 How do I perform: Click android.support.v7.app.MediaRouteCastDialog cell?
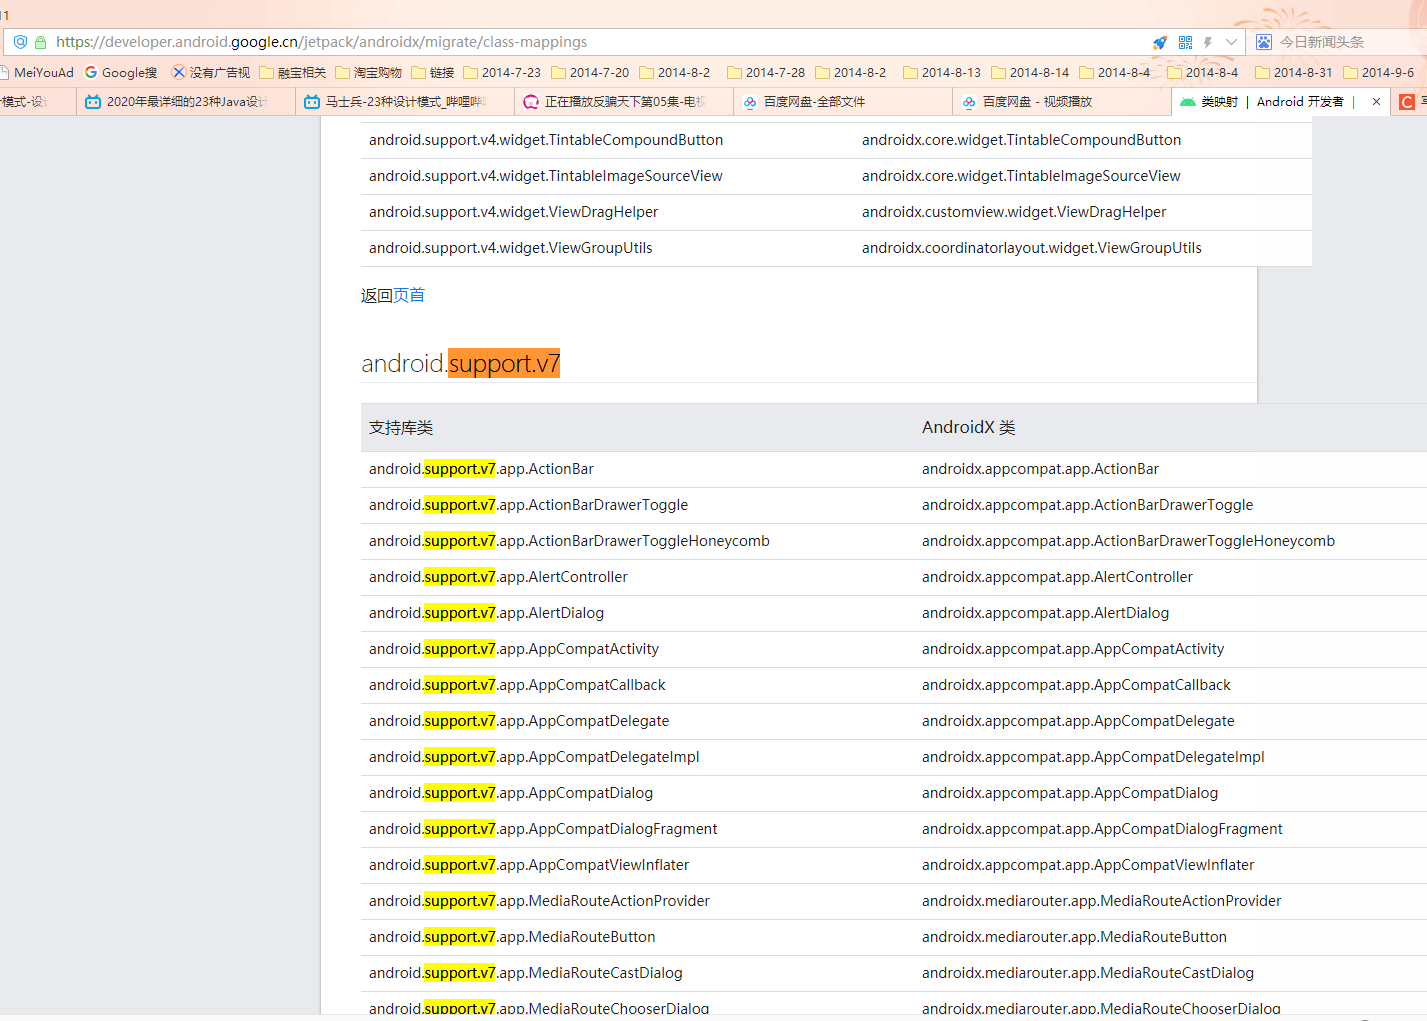[x=526, y=973]
